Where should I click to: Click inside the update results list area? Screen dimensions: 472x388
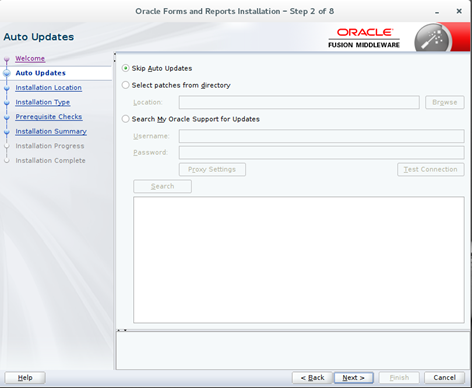pyautogui.click(x=299, y=260)
